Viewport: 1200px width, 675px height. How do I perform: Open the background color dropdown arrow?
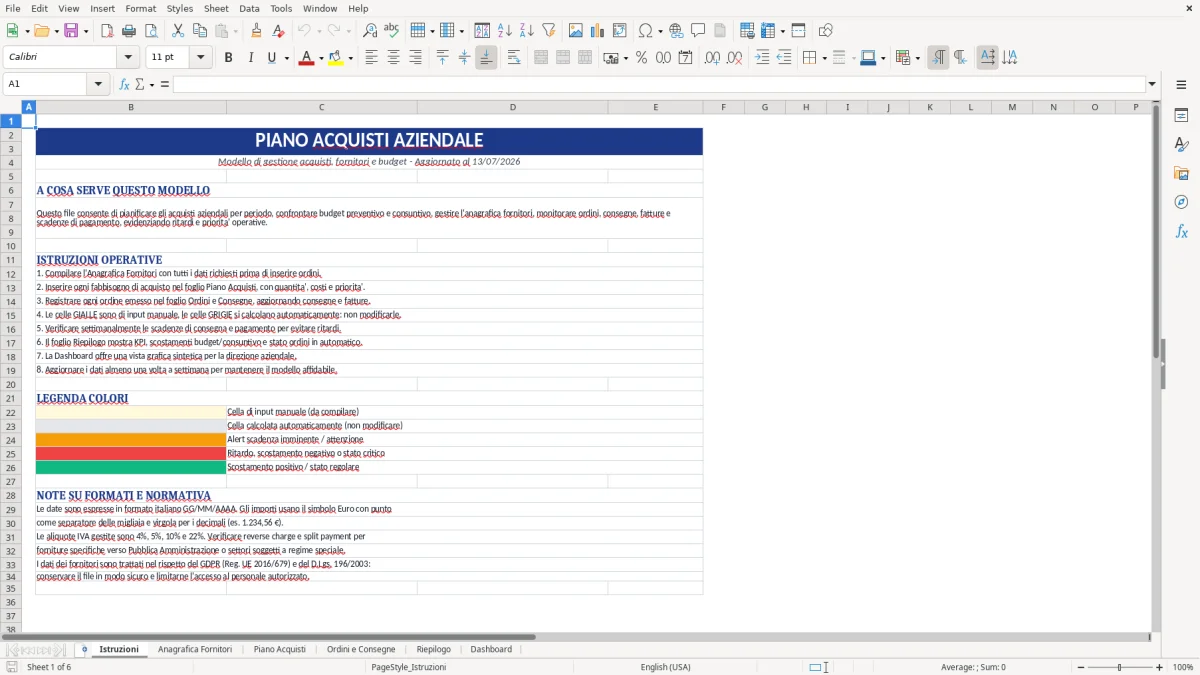[x=349, y=58]
